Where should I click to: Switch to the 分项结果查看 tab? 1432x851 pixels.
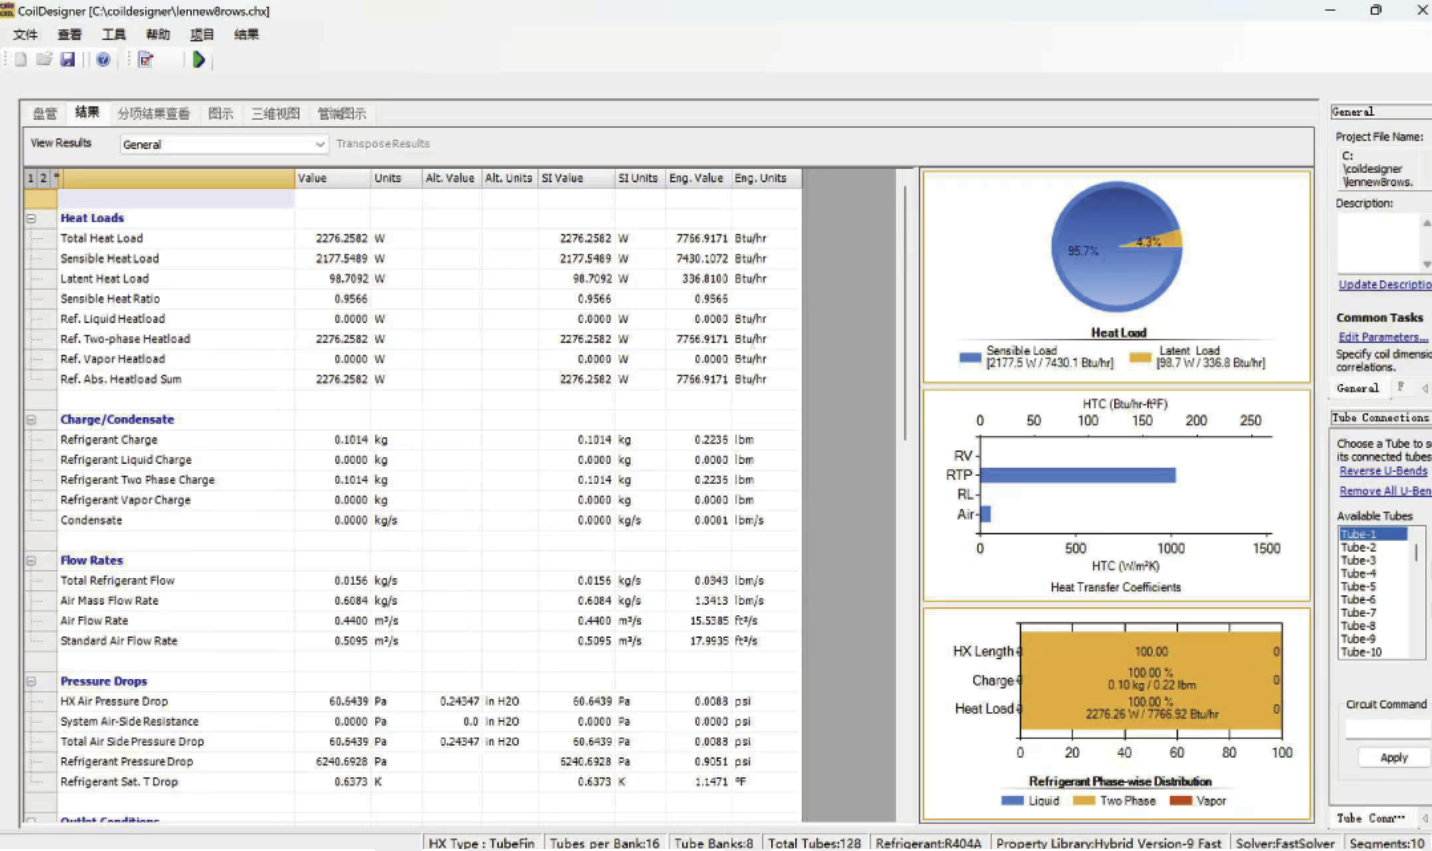153,114
